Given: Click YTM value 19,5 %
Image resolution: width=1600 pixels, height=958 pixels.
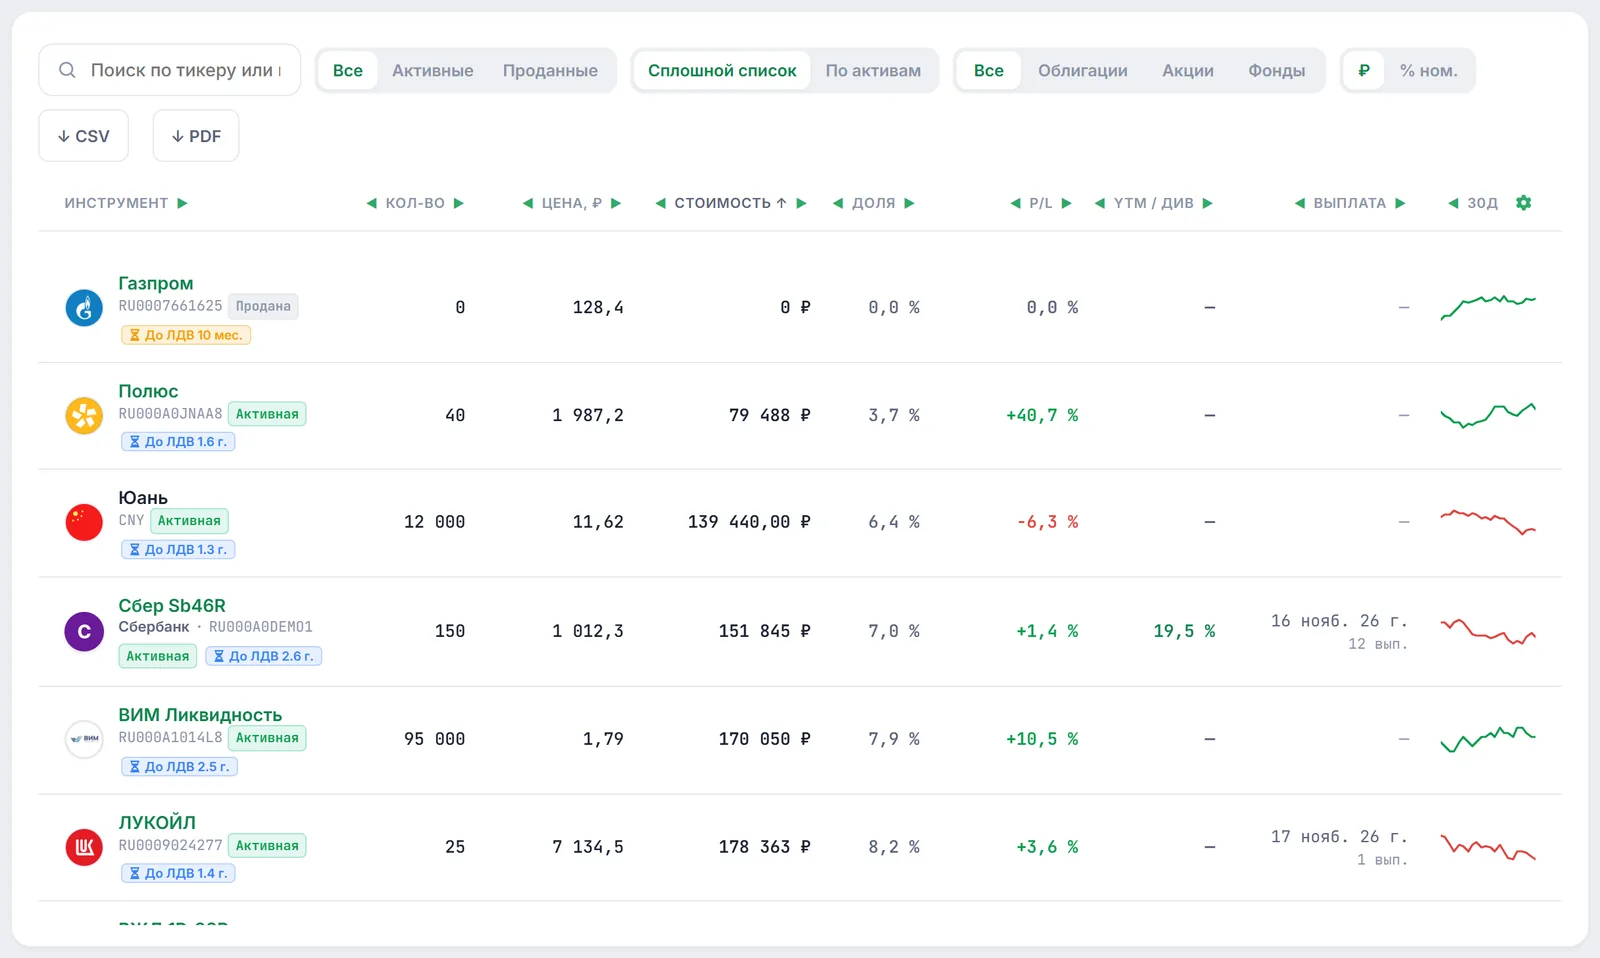Looking at the screenshot, I should (x=1184, y=631).
